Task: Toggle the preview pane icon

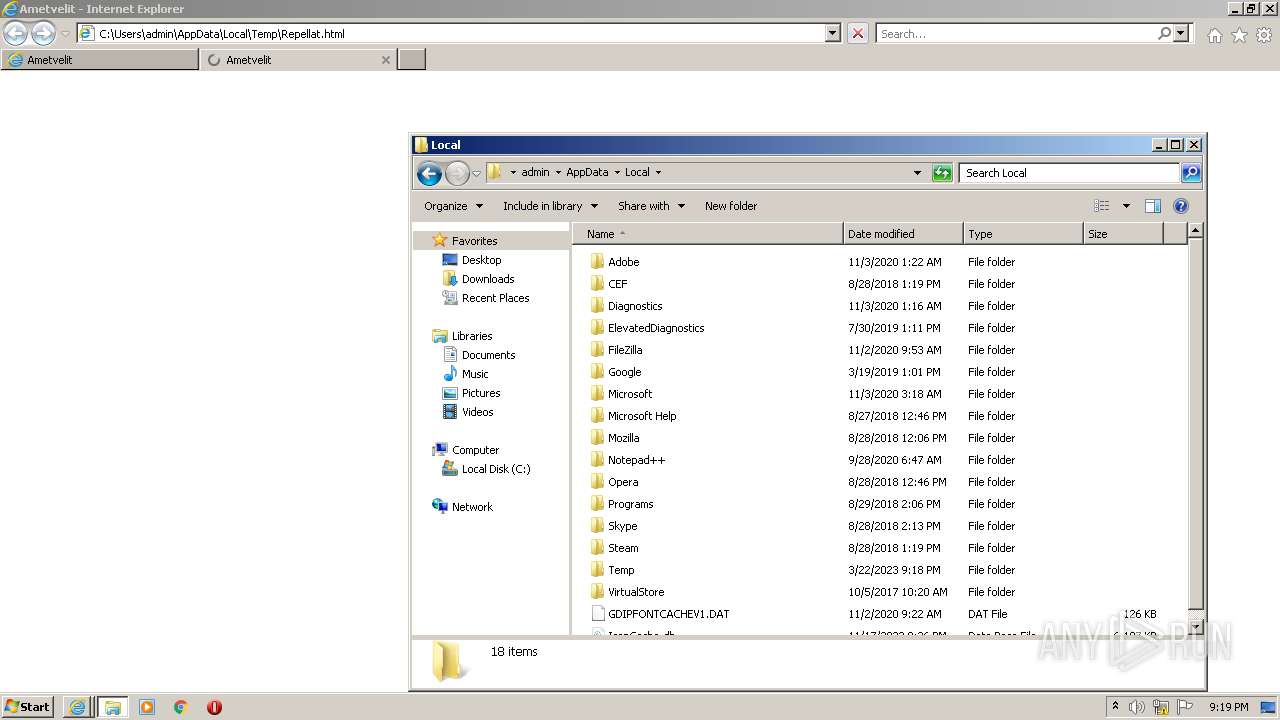Action: tap(1153, 206)
